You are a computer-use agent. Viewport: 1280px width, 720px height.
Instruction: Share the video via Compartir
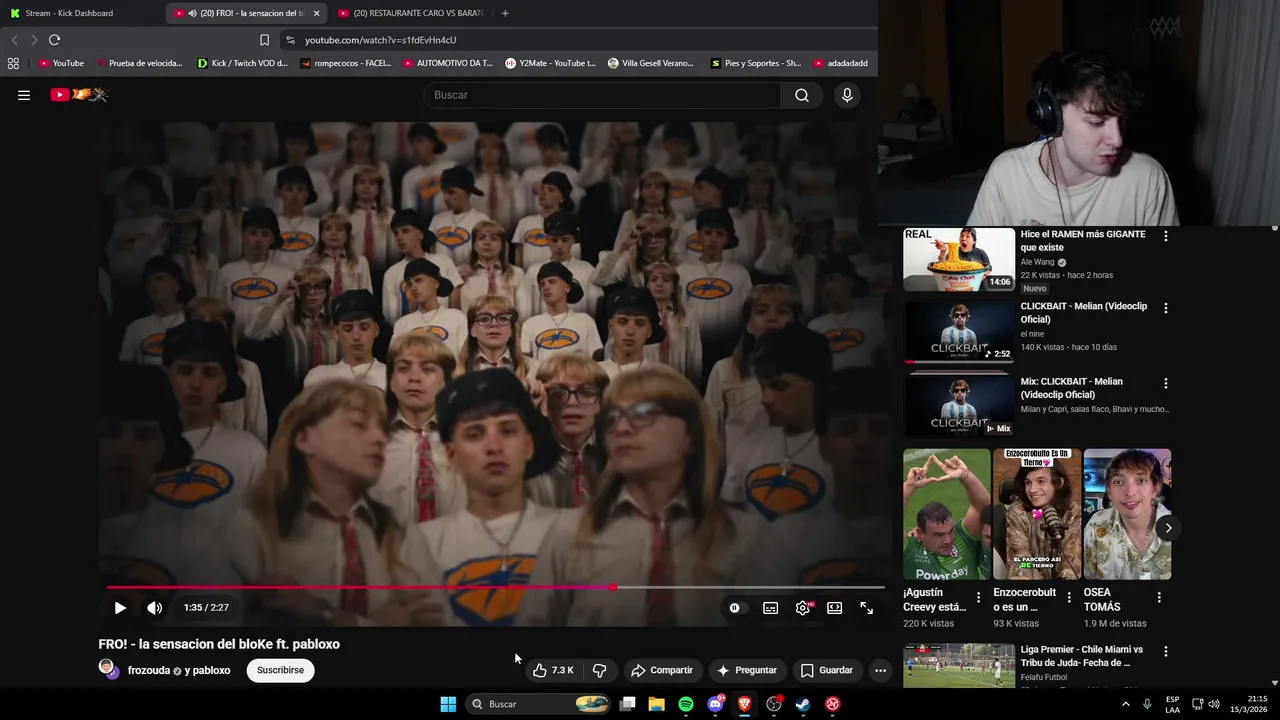pos(662,670)
